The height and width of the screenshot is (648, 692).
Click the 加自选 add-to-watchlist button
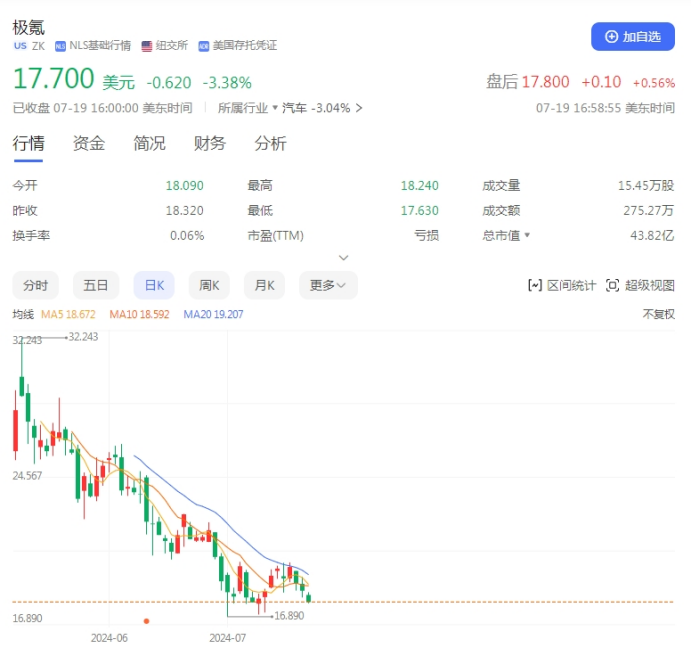click(x=632, y=37)
